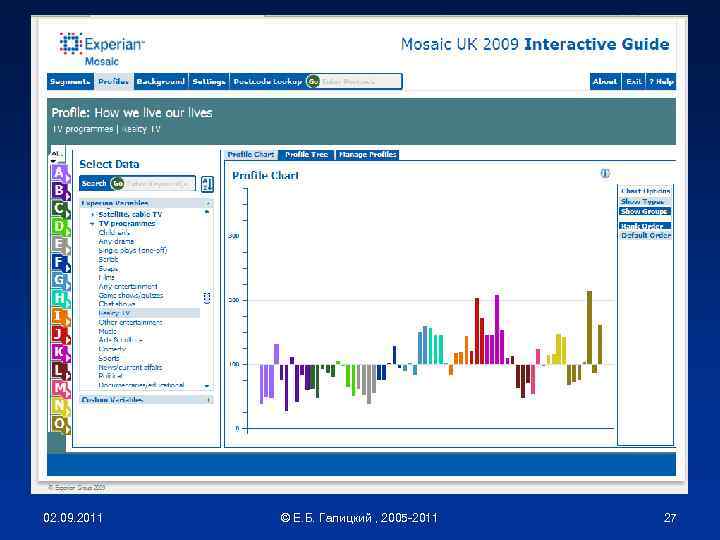Click the Experian logo
The height and width of the screenshot is (540, 720).
[102, 49]
